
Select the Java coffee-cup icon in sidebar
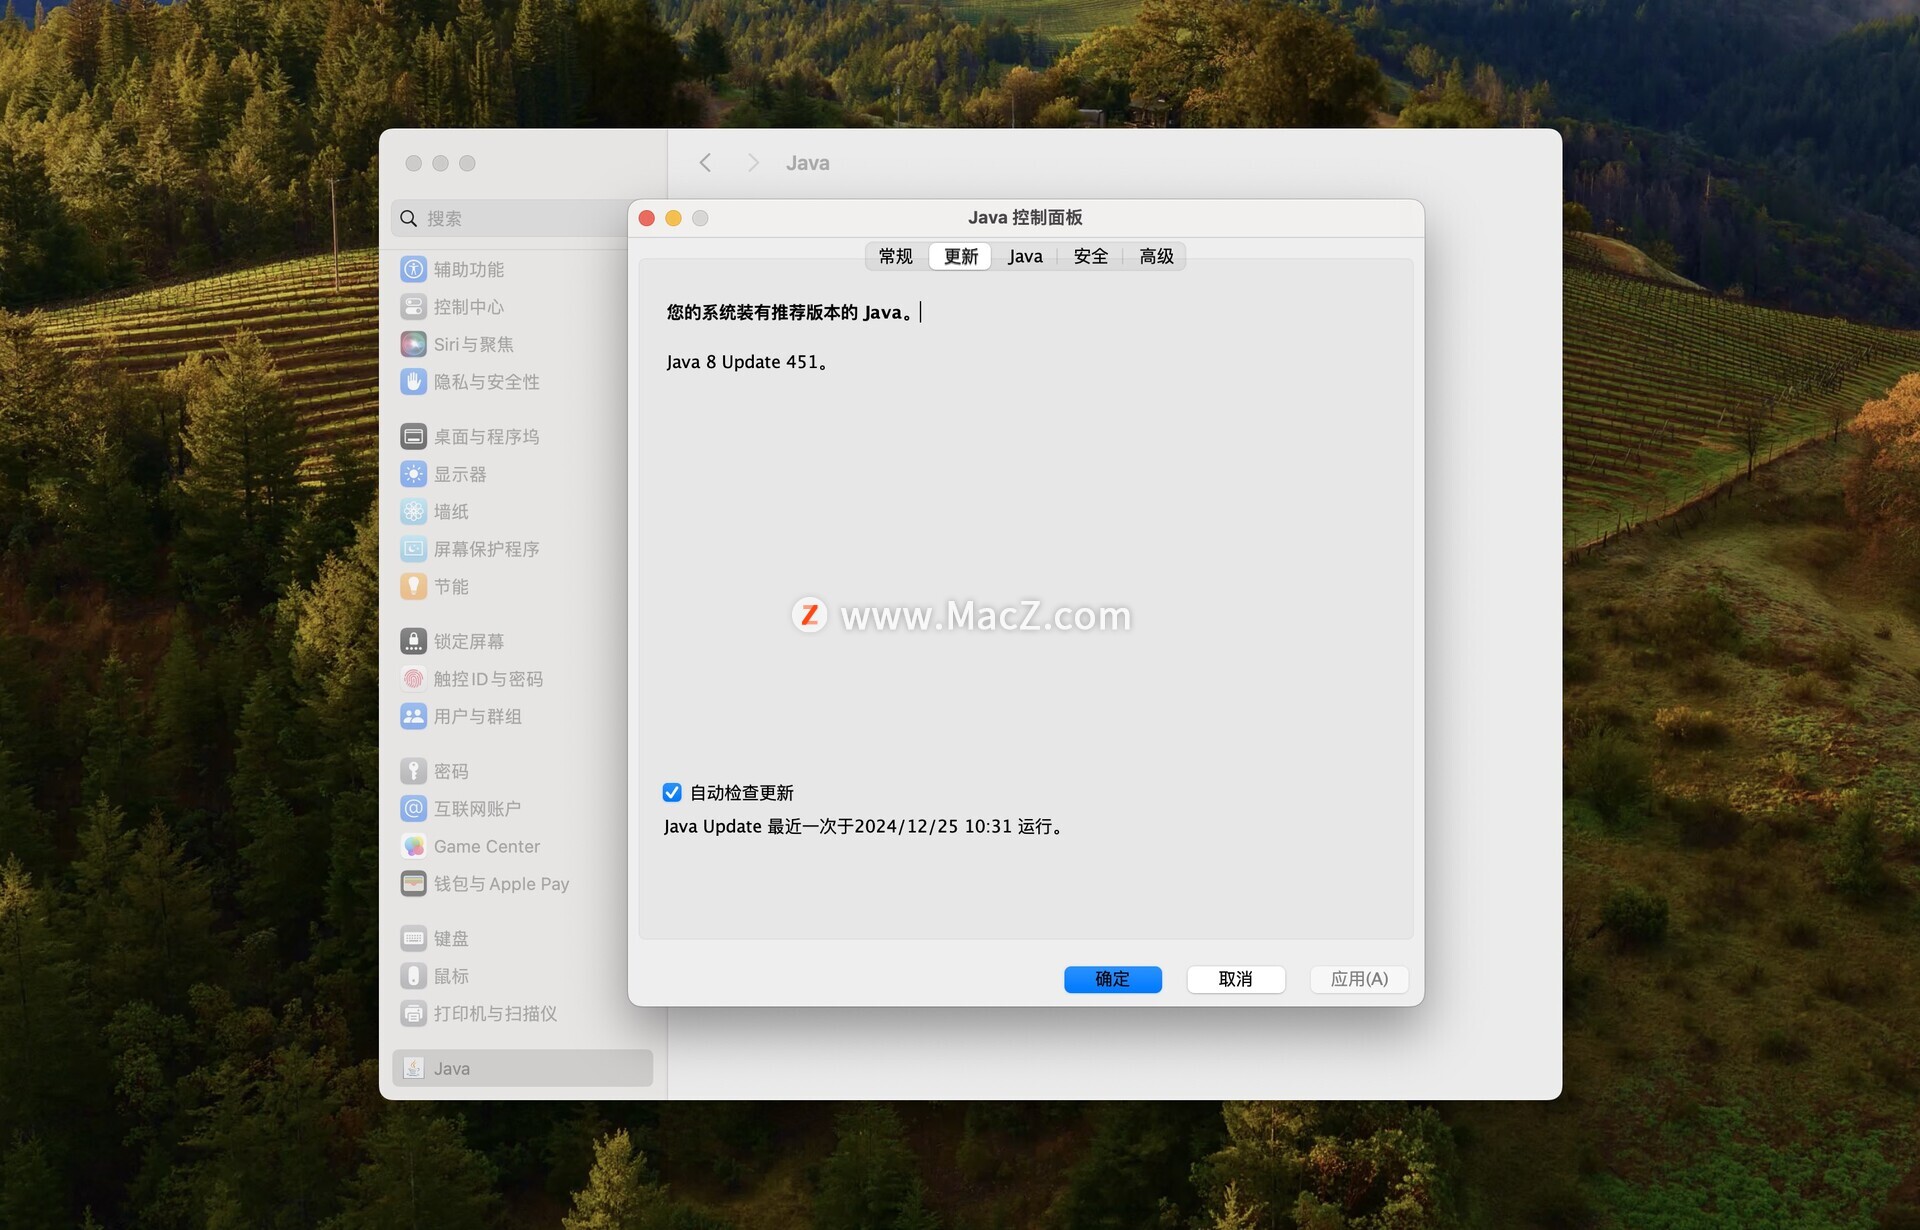click(413, 1069)
